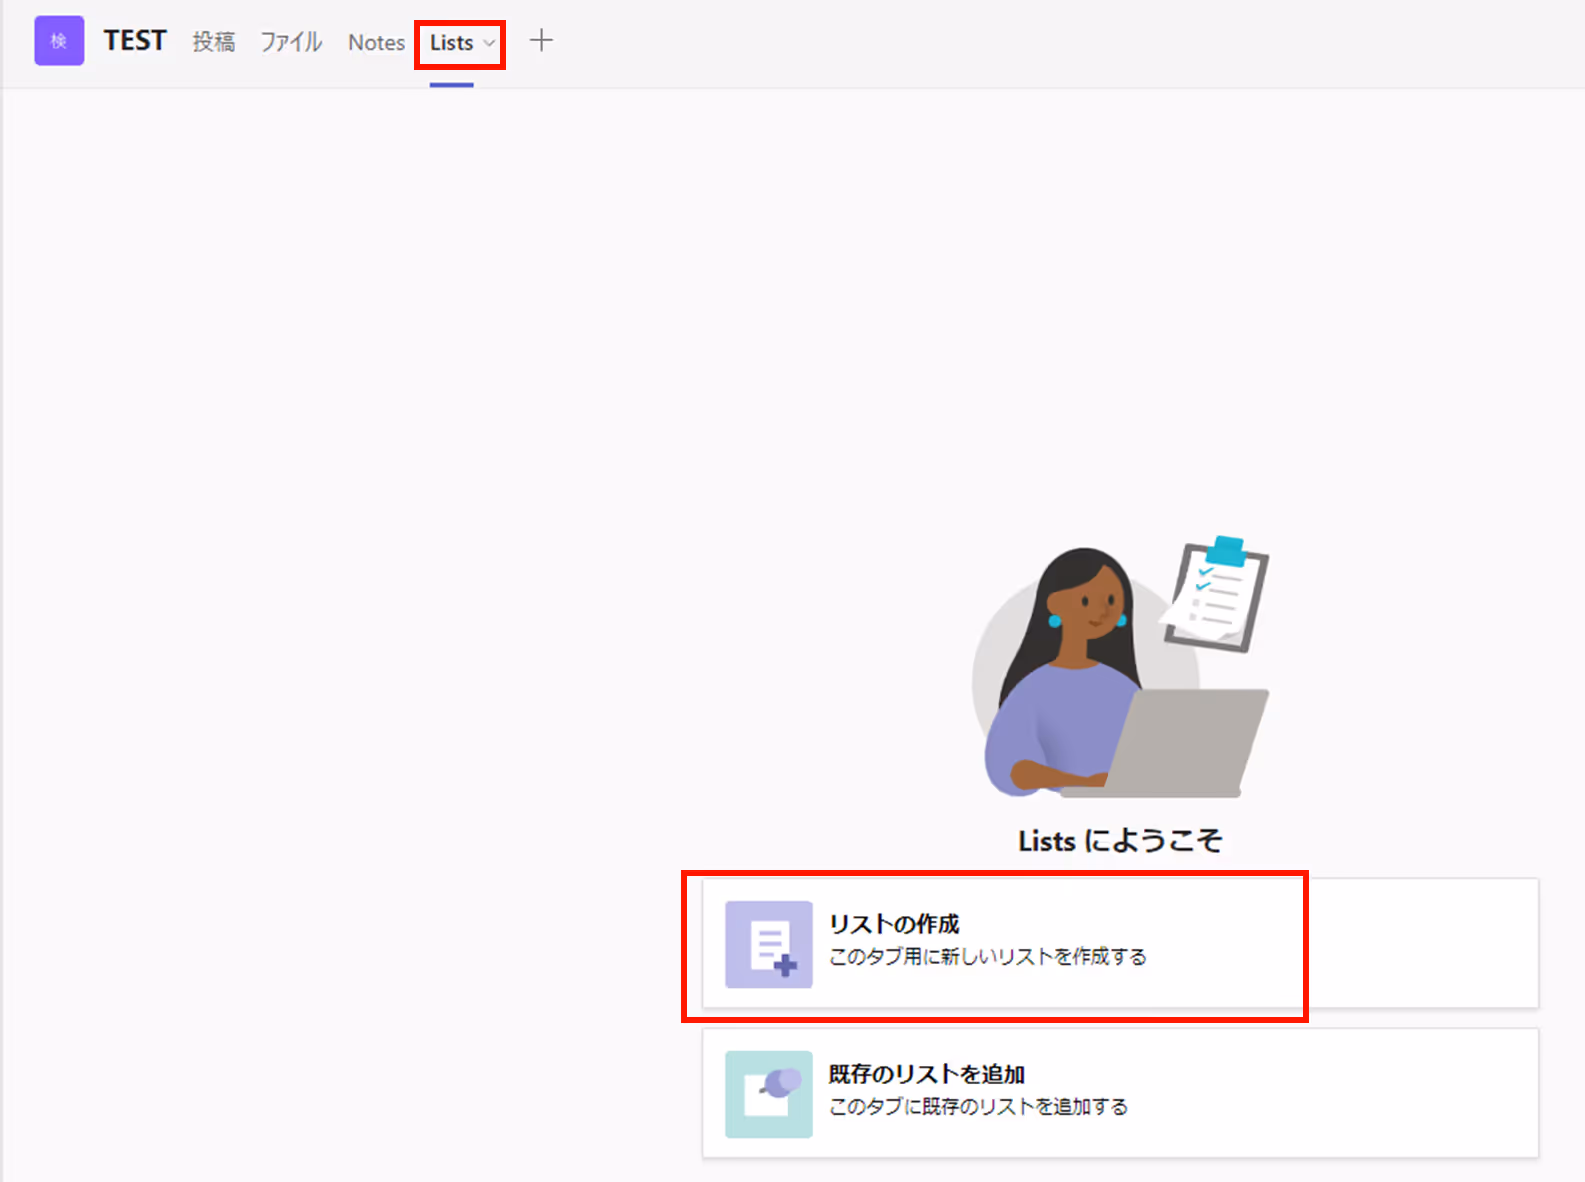Click text このタブに既存のリストを追加する
This screenshot has height=1182, width=1585.
click(x=979, y=1107)
